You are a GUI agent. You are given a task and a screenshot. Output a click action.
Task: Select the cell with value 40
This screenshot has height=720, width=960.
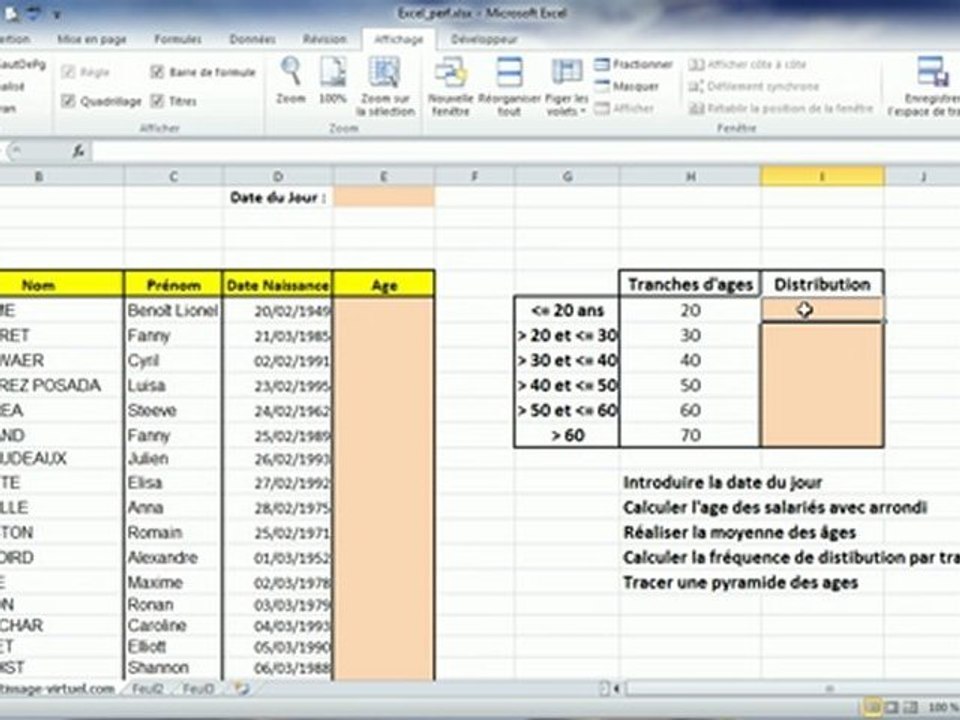[x=690, y=360]
